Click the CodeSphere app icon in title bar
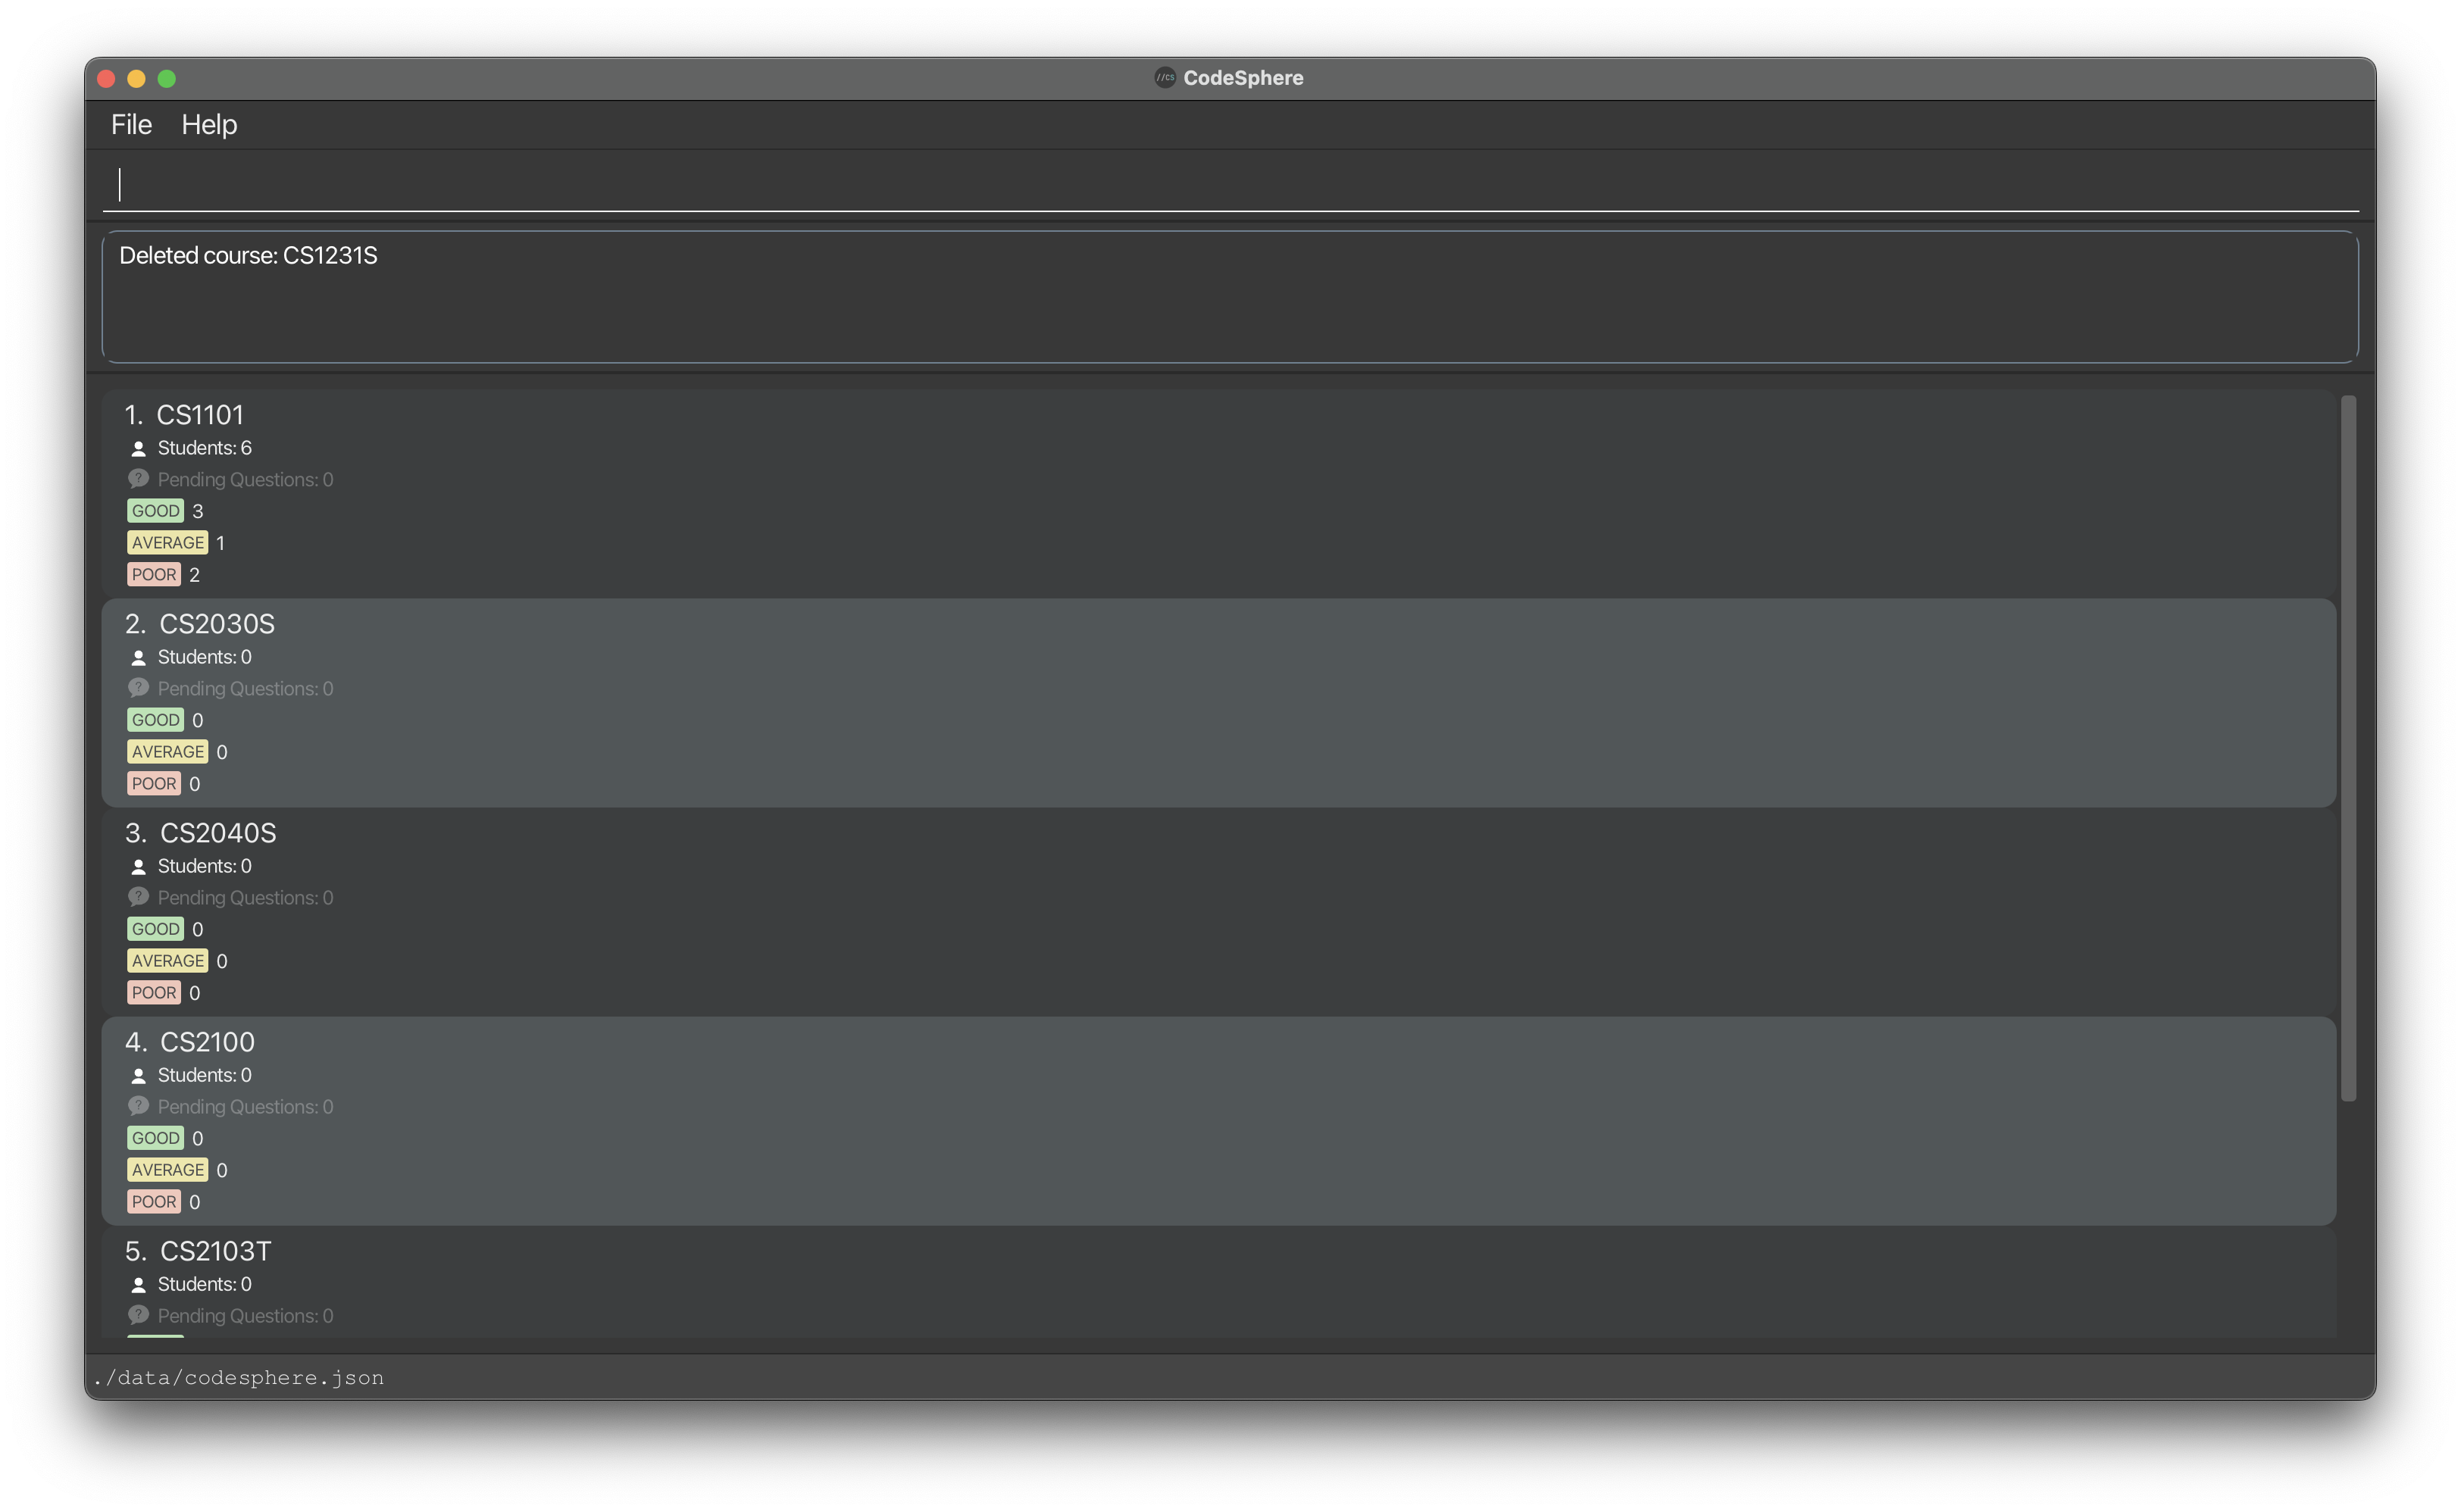2461x1512 pixels. tap(1160, 77)
